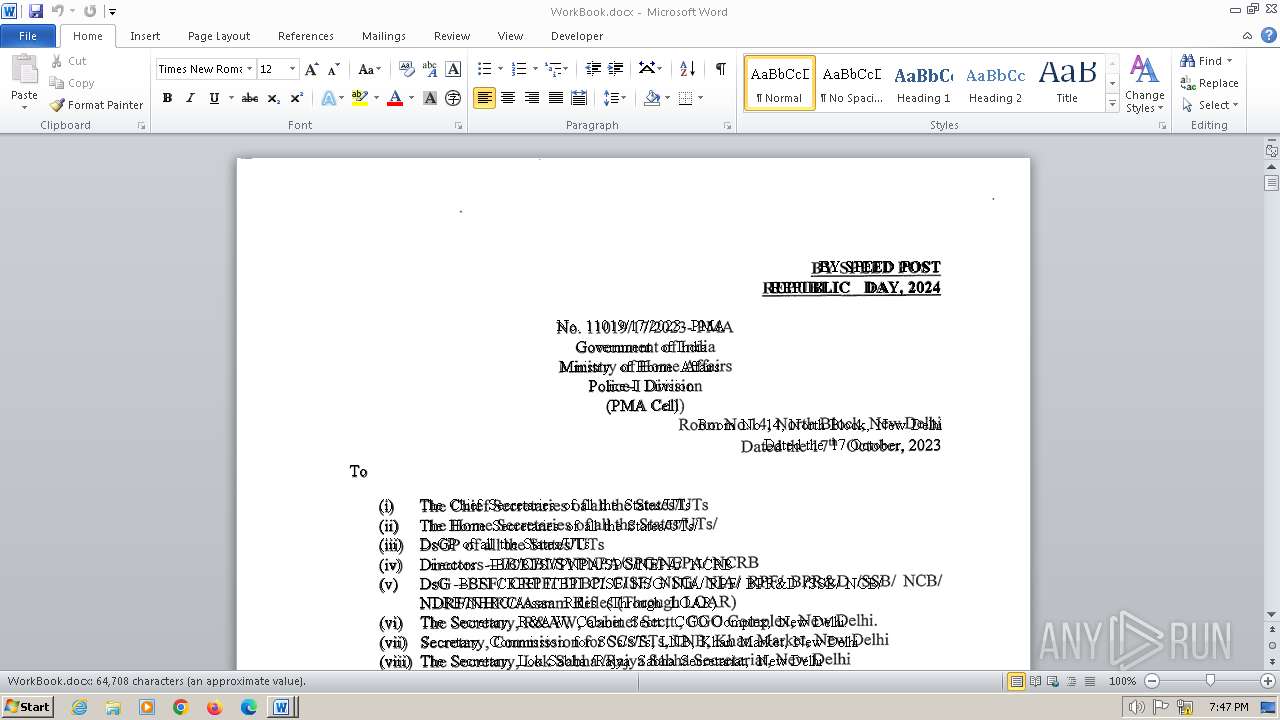Toggle Italic formatting

pos(190,98)
